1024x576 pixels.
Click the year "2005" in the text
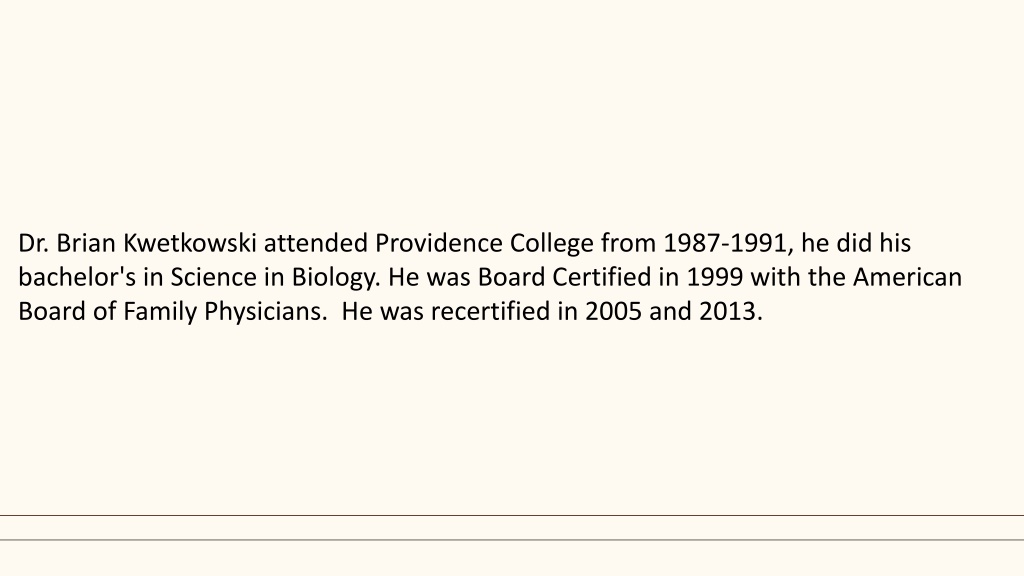(613, 311)
